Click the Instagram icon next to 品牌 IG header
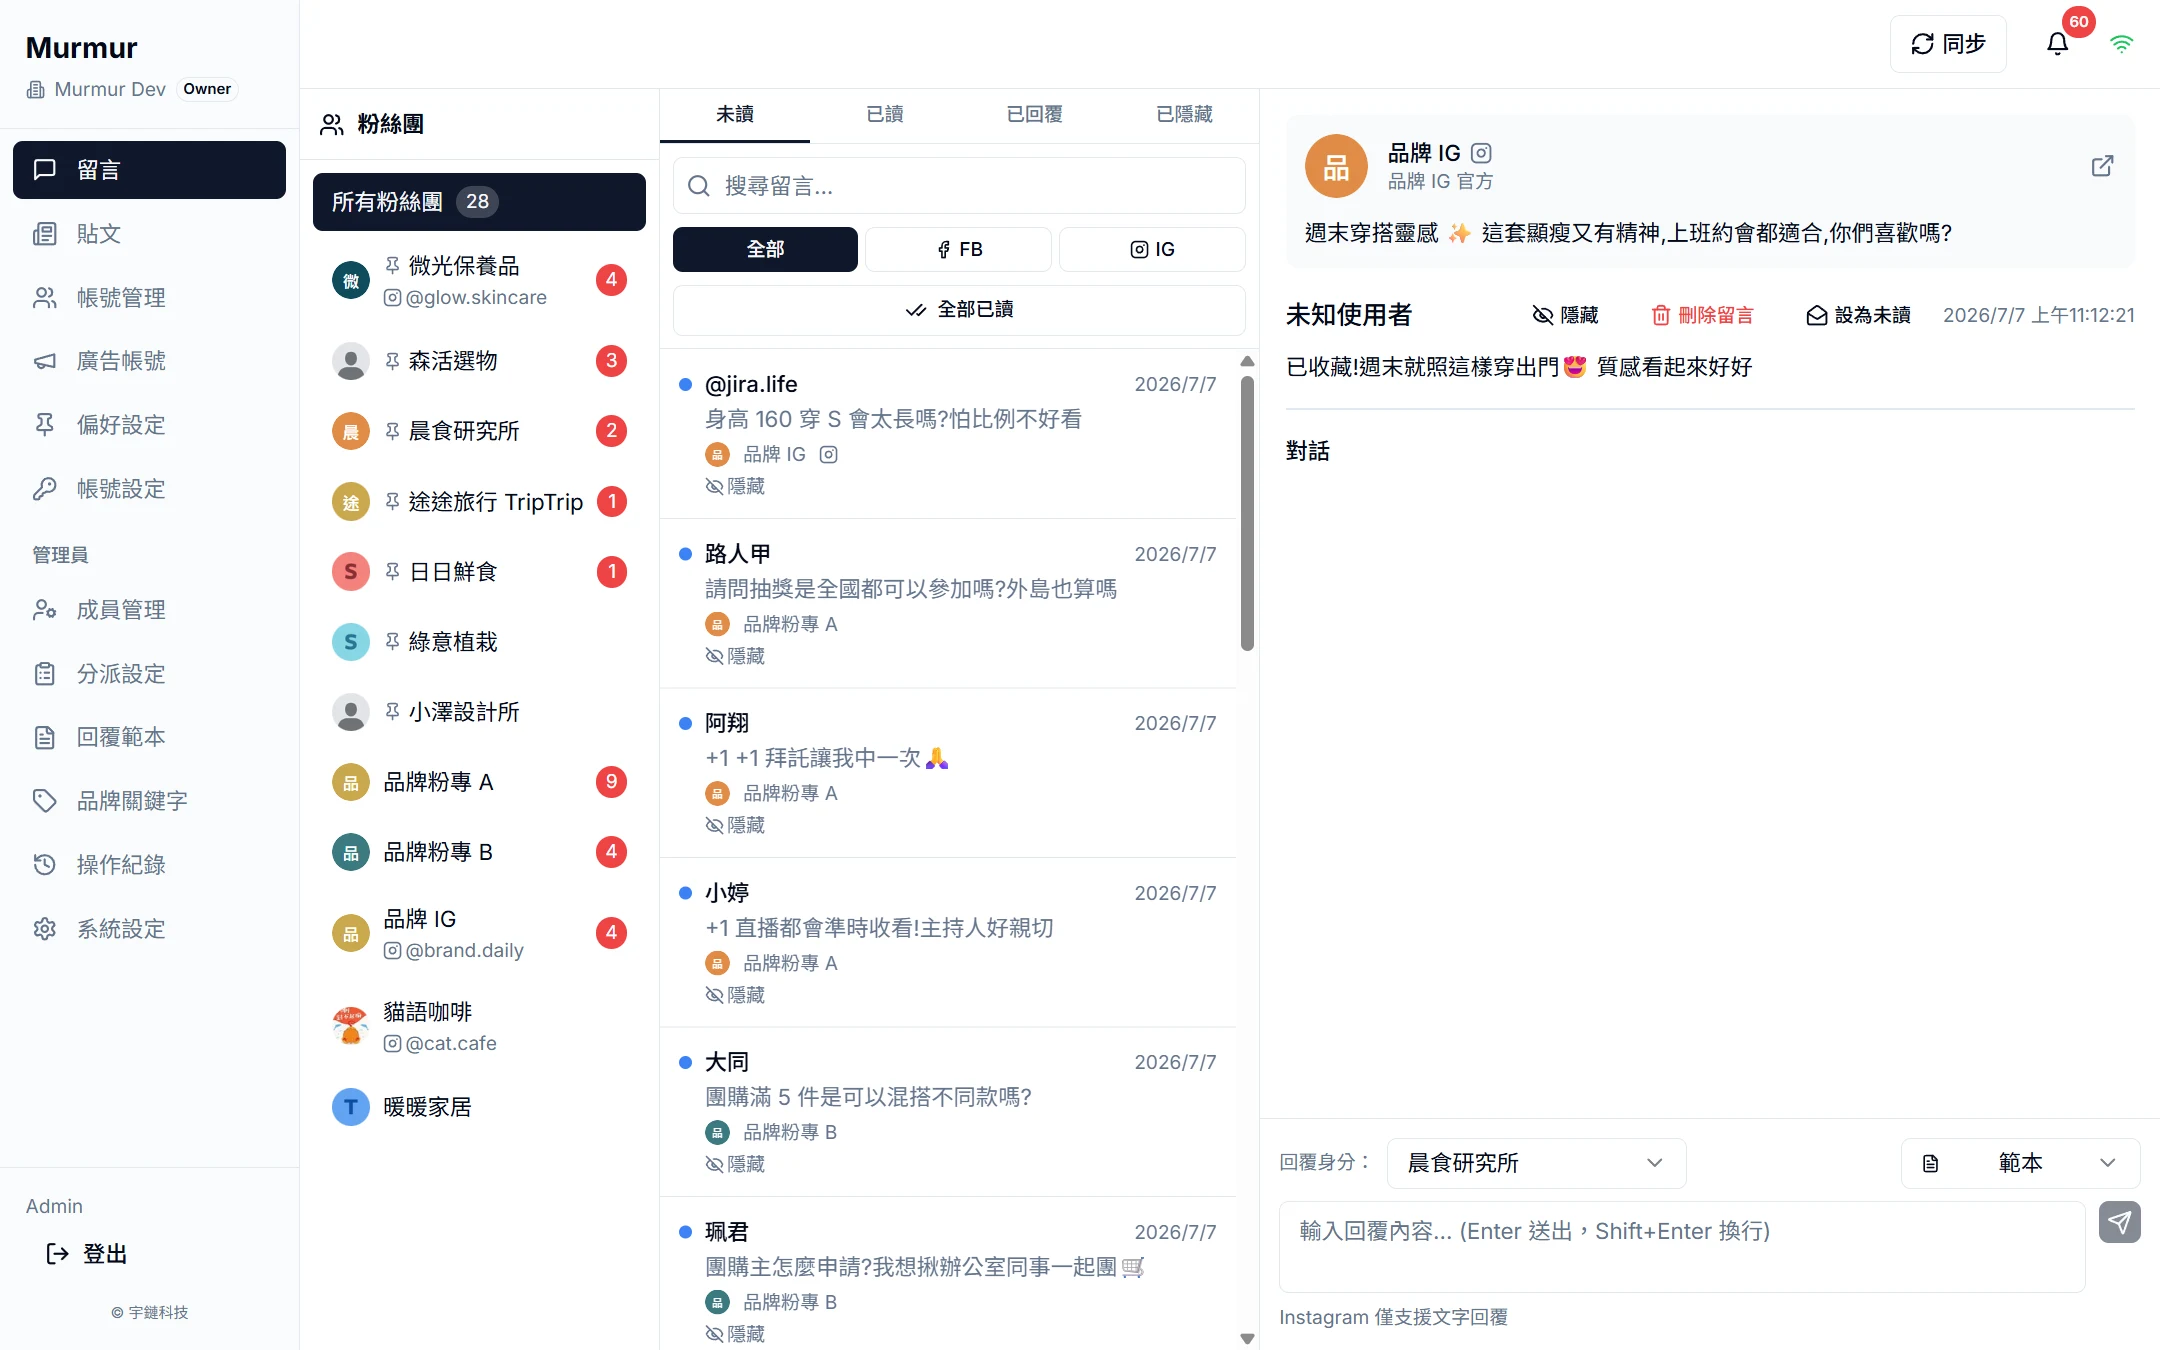 (1481, 153)
